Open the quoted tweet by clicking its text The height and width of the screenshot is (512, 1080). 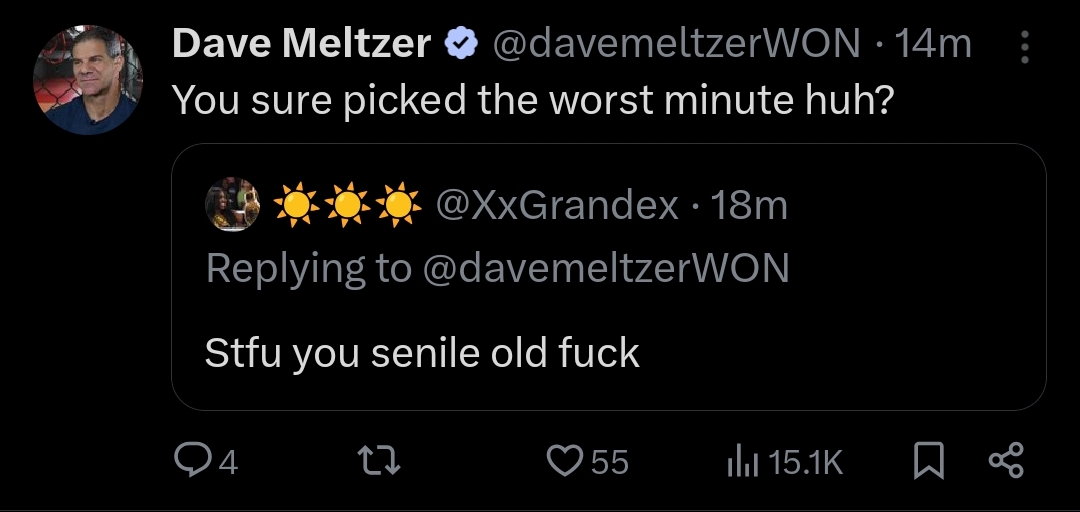[x=422, y=353]
